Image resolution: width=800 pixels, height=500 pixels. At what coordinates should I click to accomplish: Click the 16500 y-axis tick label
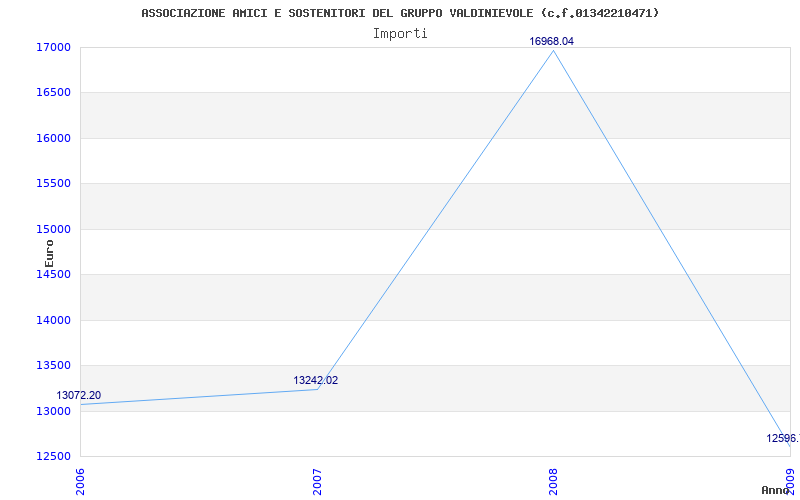coord(53,93)
